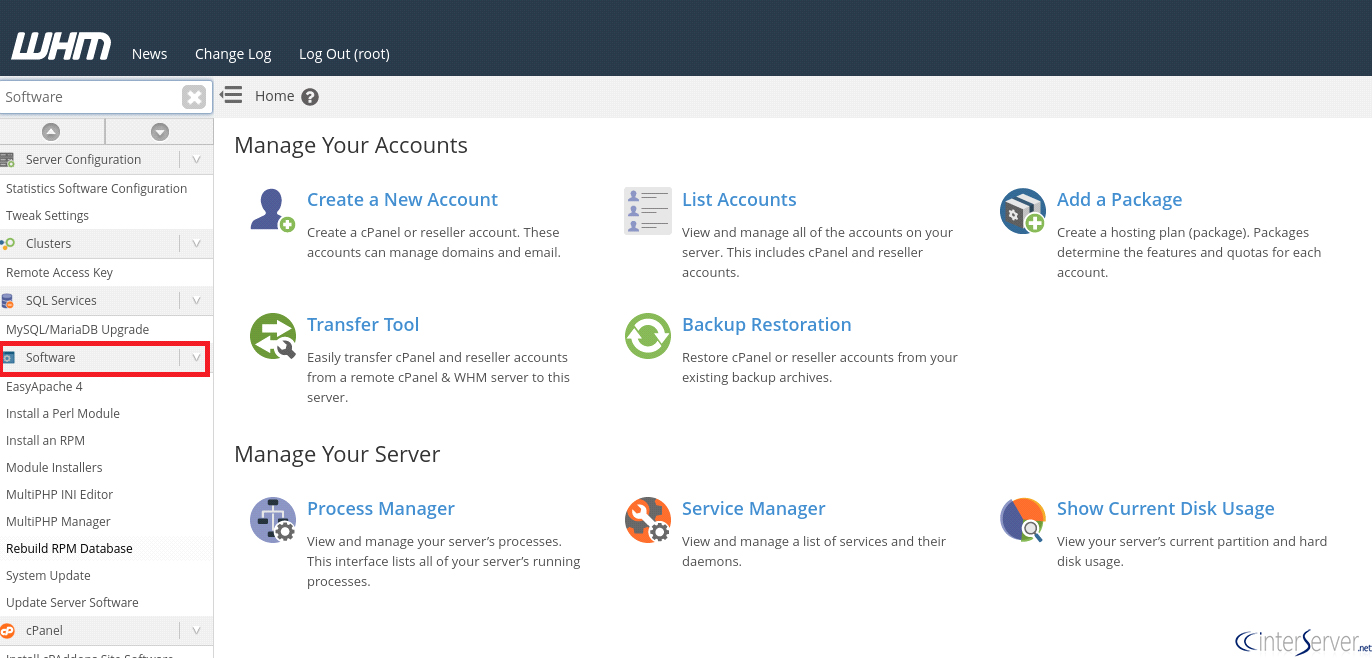This screenshot has height=658, width=1372.
Task: Open the Home help question mark icon
Action: tap(310, 97)
